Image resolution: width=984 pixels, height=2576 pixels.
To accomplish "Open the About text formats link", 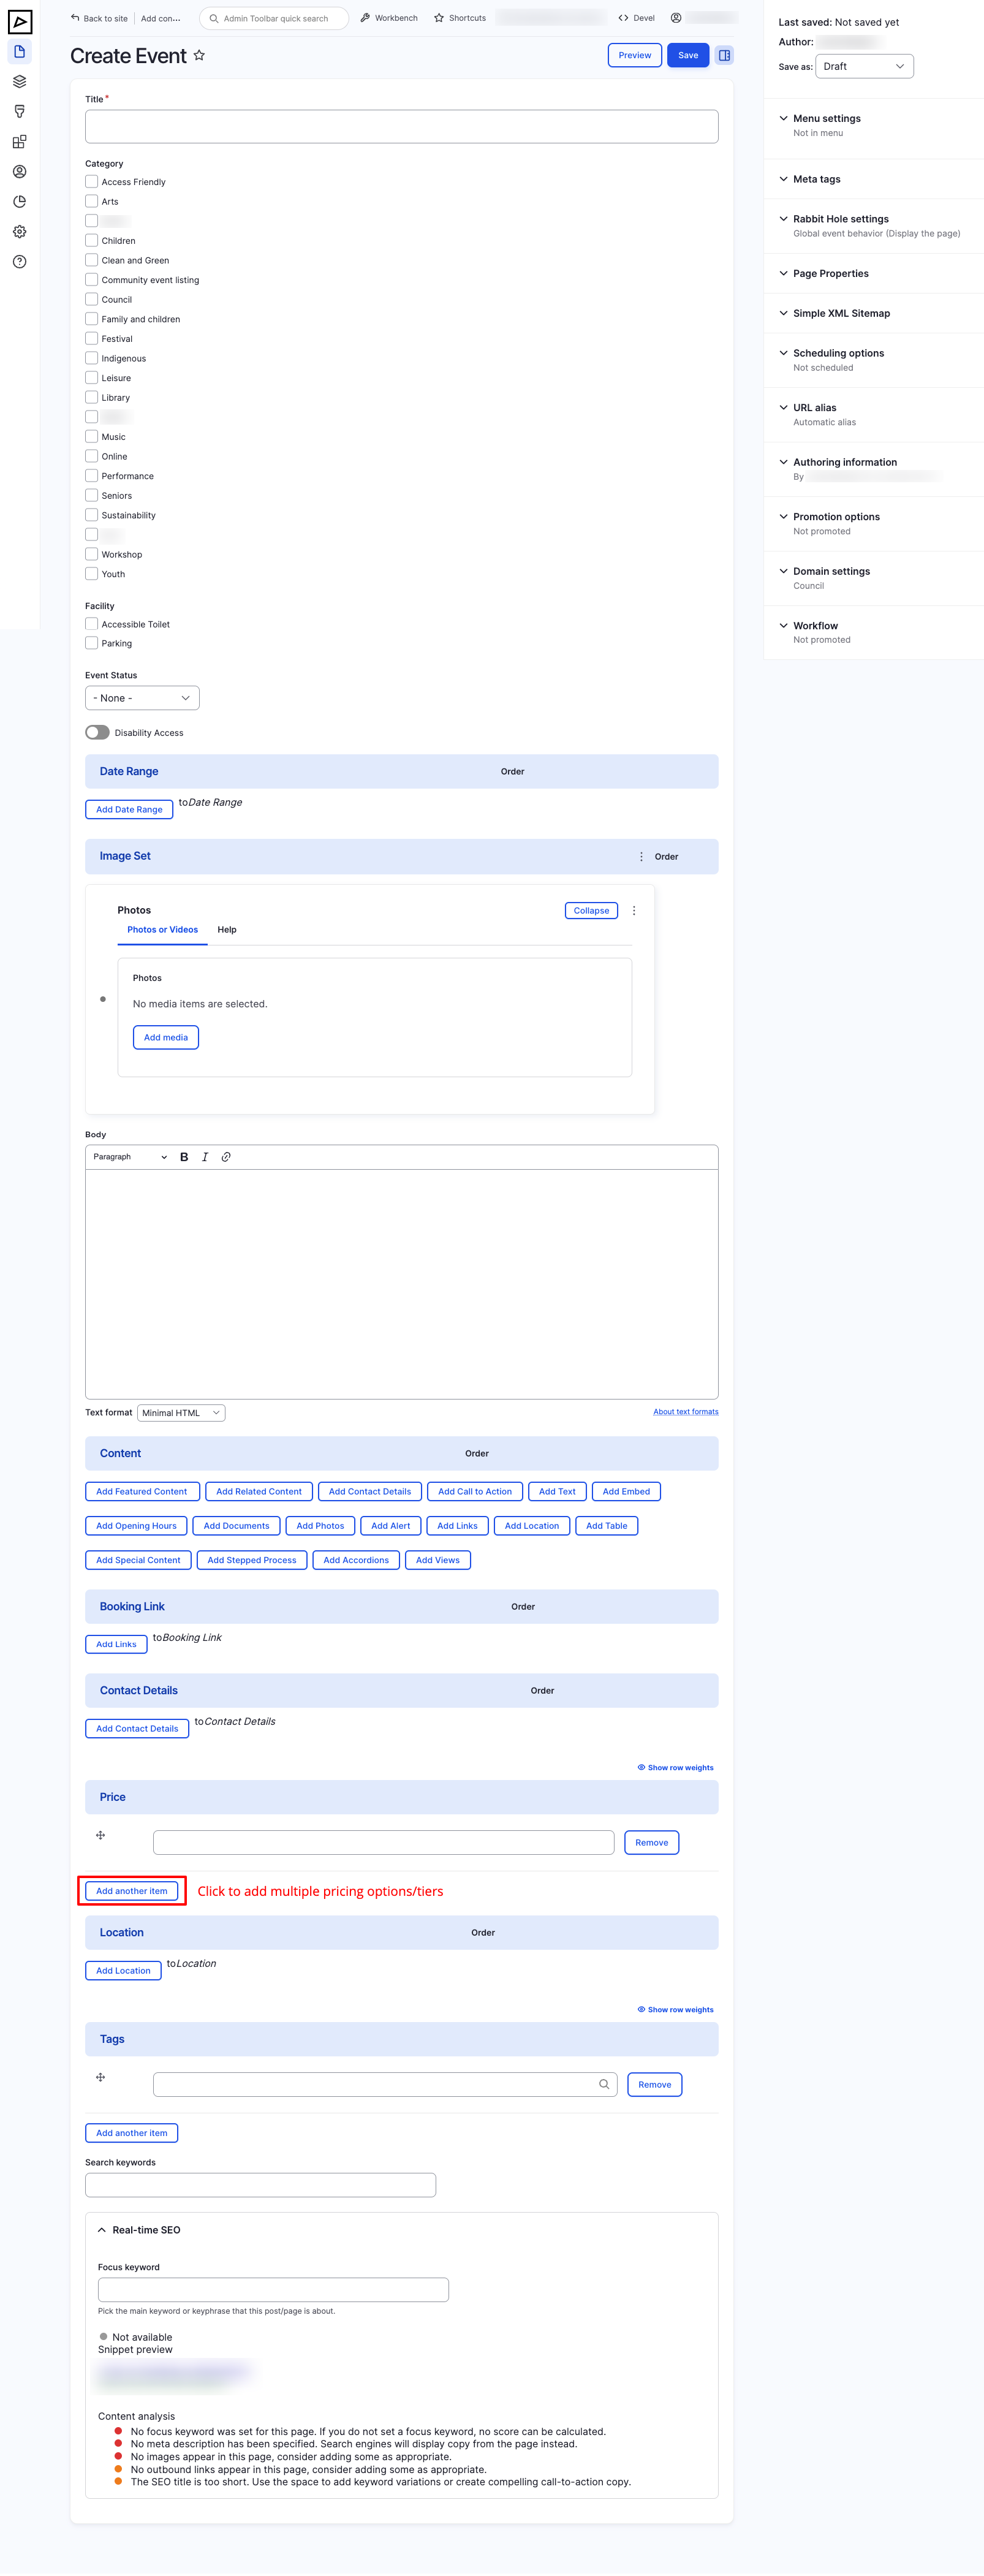I will coord(685,1411).
